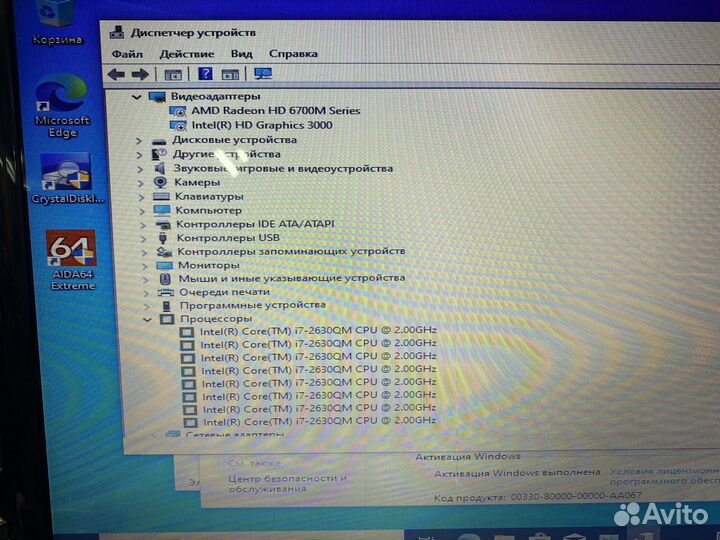Select AMD Radeon HD 6700M Series

276,111
